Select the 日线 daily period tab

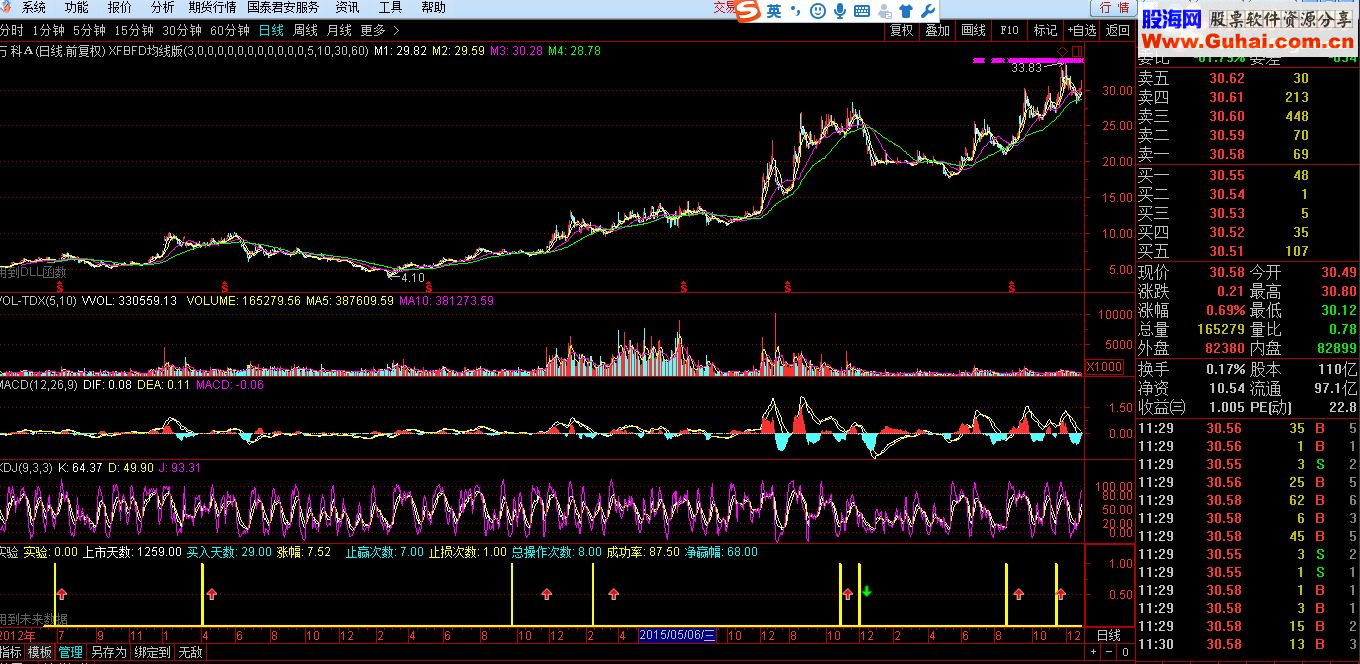pyautogui.click(x=271, y=31)
